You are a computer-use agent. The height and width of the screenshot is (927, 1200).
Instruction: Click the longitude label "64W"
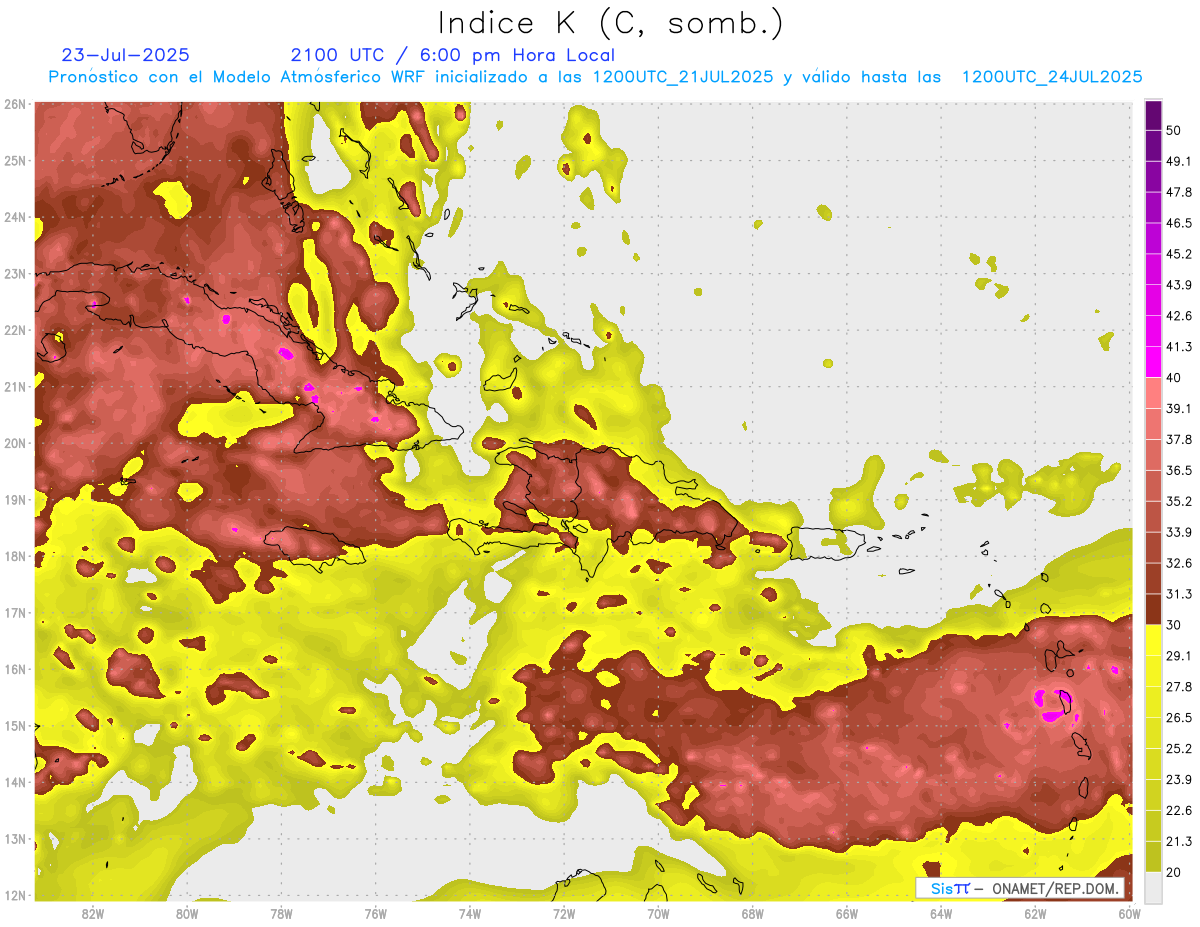(941, 914)
